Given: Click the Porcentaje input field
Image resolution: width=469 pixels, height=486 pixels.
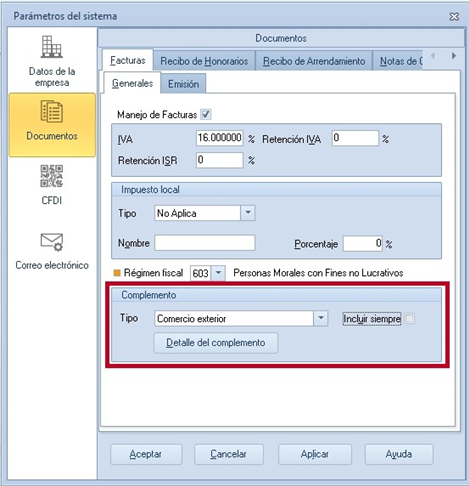Looking at the screenshot, I should click(363, 243).
